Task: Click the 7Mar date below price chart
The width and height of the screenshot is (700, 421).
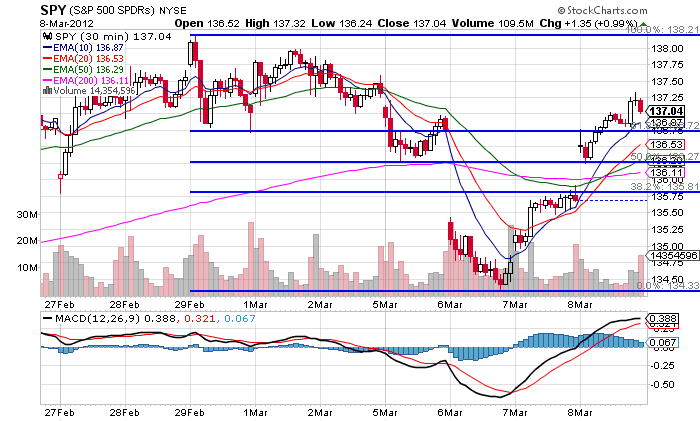Action: click(515, 305)
